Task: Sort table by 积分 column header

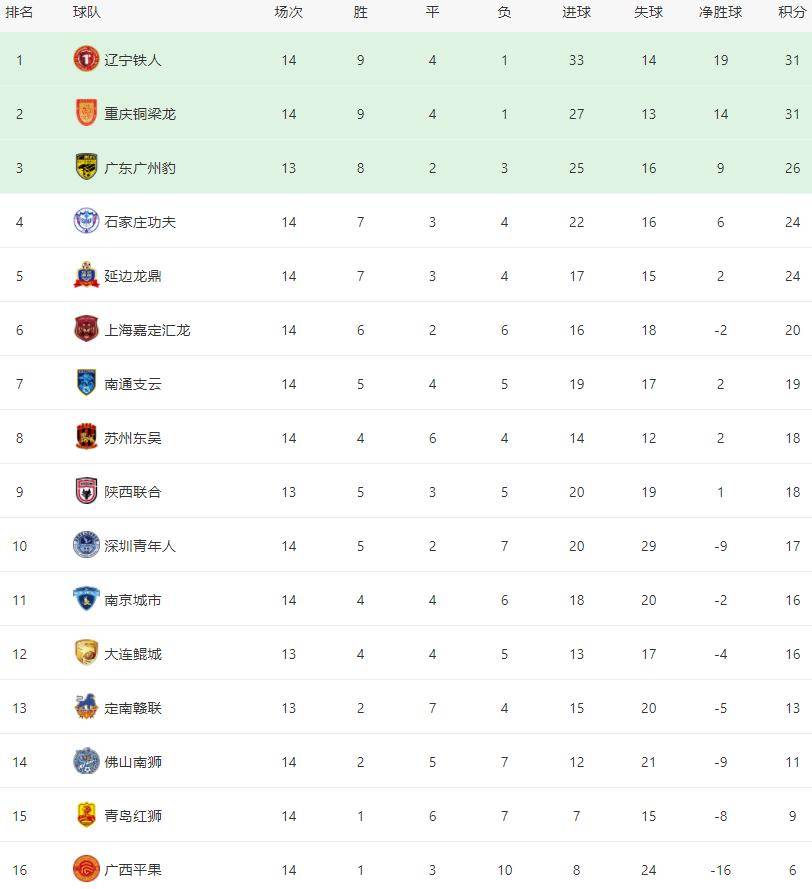Action: [792, 12]
